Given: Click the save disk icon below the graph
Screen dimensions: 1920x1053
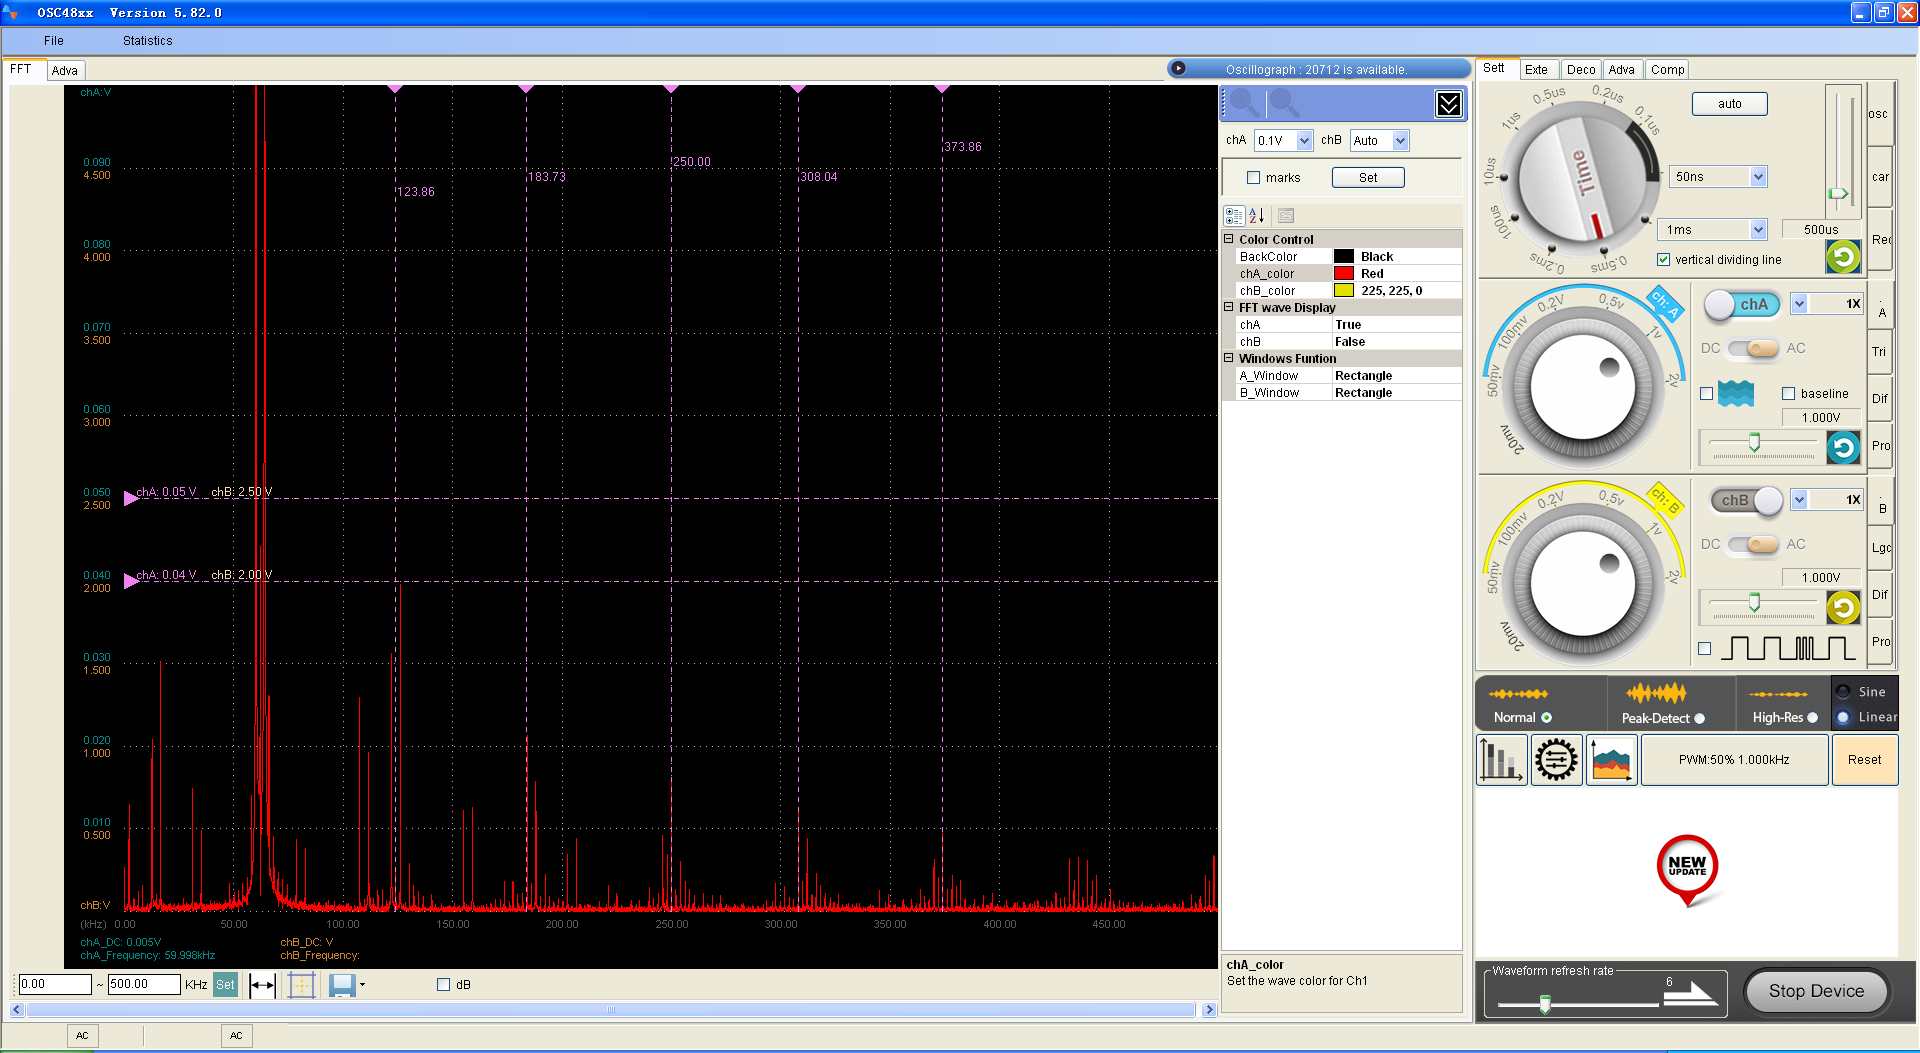Looking at the screenshot, I should tap(342, 985).
